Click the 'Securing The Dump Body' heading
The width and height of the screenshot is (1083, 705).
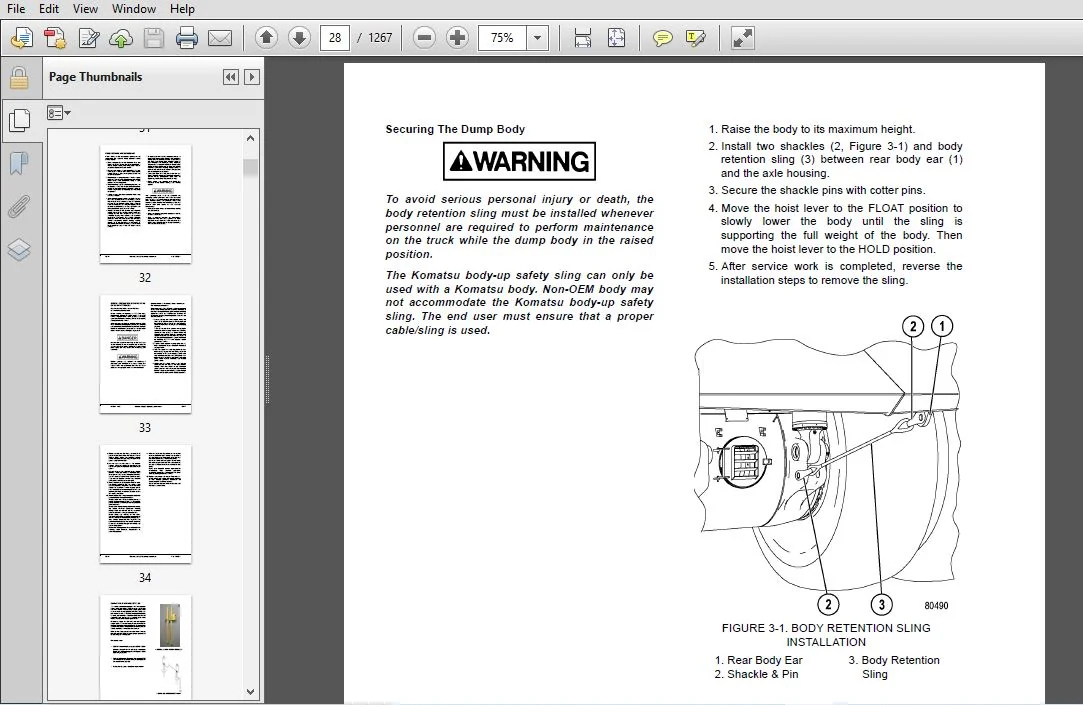tap(455, 129)
